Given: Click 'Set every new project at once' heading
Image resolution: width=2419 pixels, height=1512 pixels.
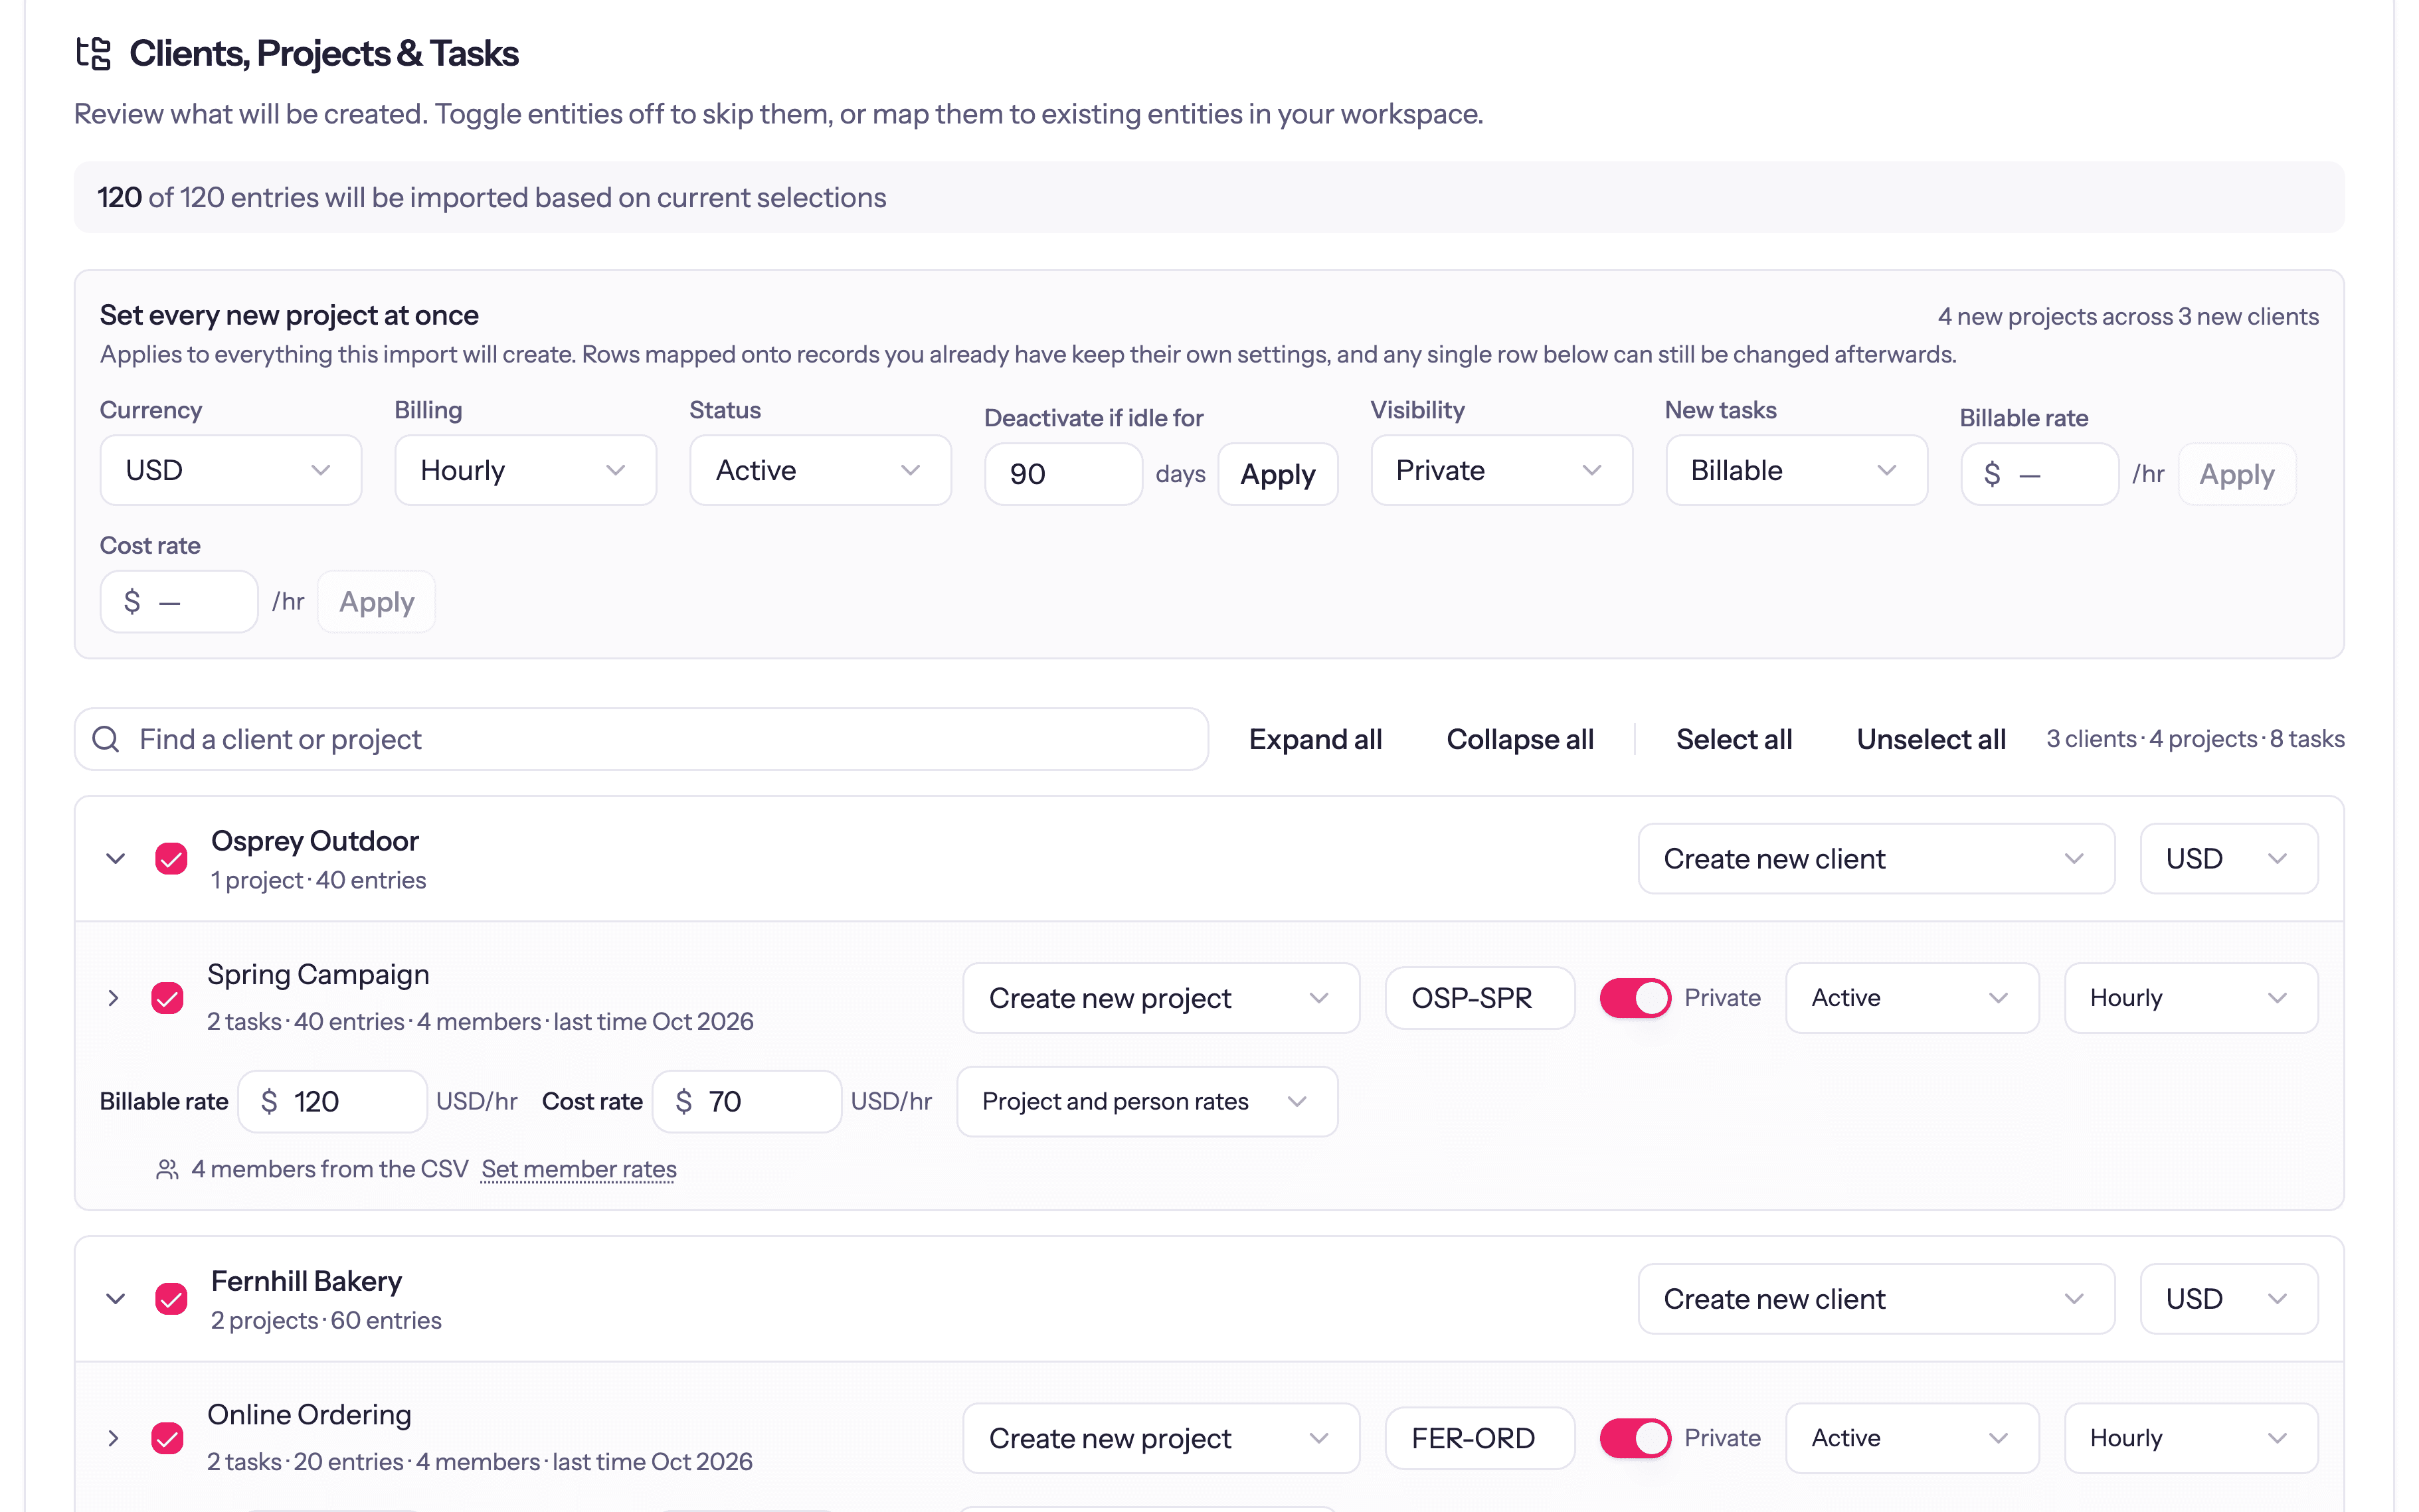Looking at the screenshot, I should coord(289,315).
